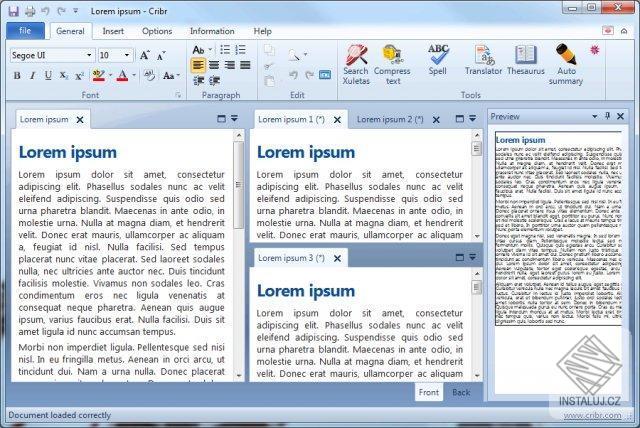Click the Print icon in the title bar
This screenshot has height=428, width=640.
[30, 11]
